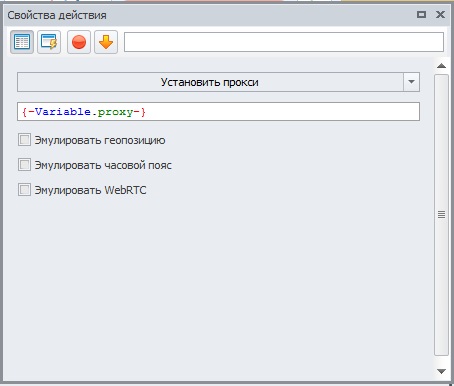Image resolution: width=454 pixels, height=386 pixels.
Task: Click the orange down arrow icon
Action: pos(106,42)
